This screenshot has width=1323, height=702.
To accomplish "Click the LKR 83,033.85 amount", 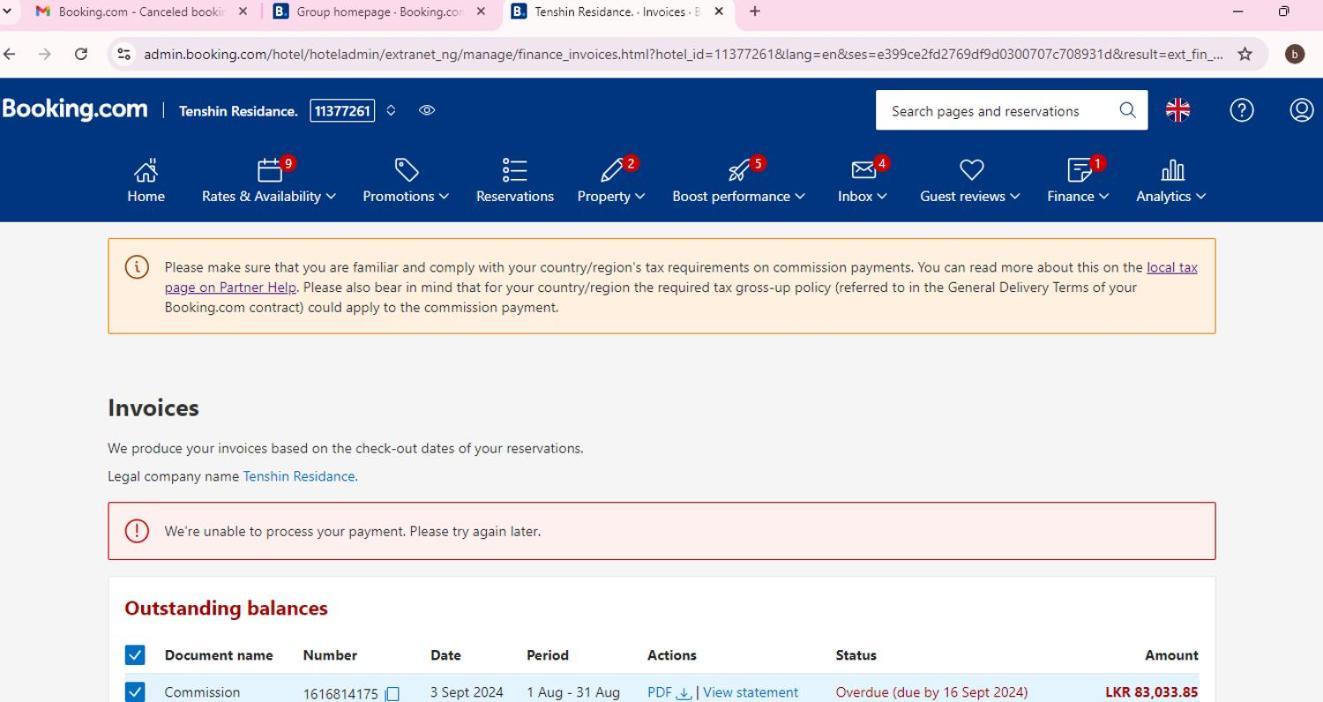I will [1151, 692].
